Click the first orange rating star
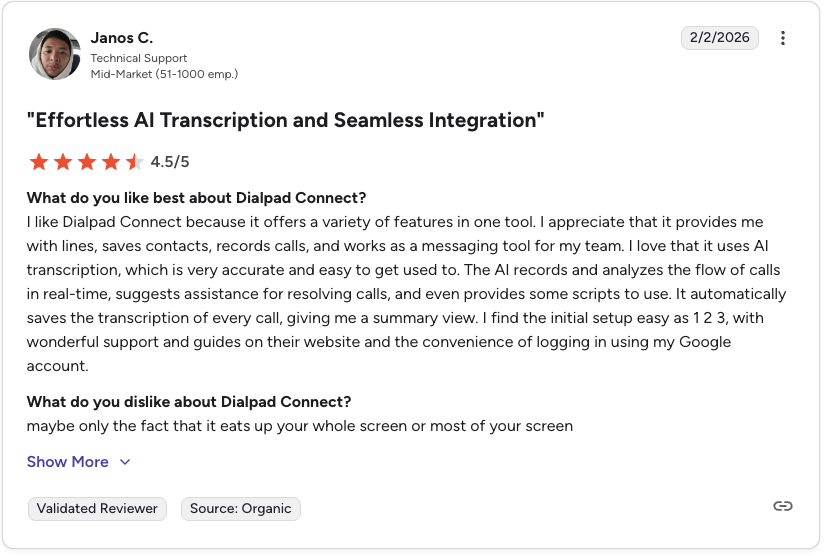 pyautogui.click(x=39, y=162)
